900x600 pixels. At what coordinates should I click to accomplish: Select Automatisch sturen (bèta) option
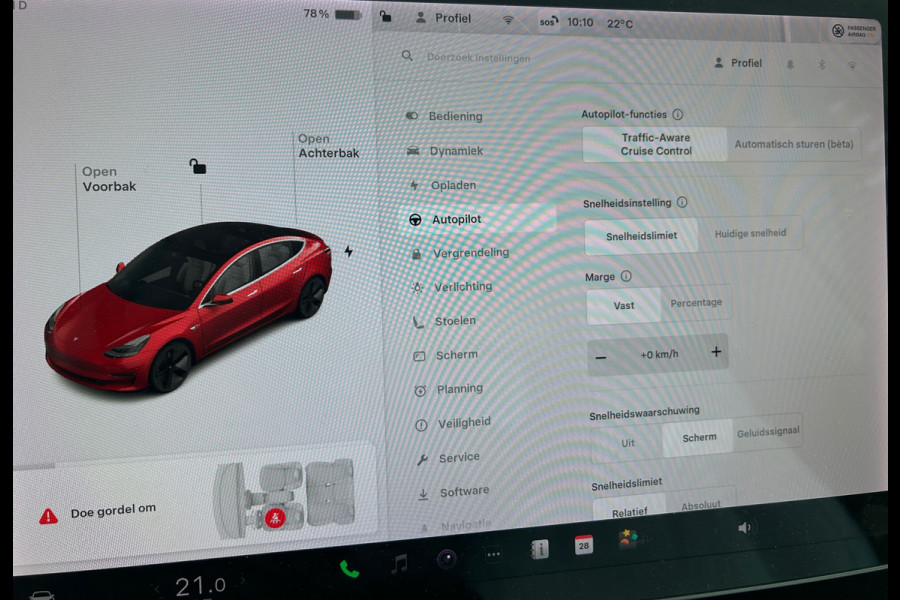tap(794, 144)
